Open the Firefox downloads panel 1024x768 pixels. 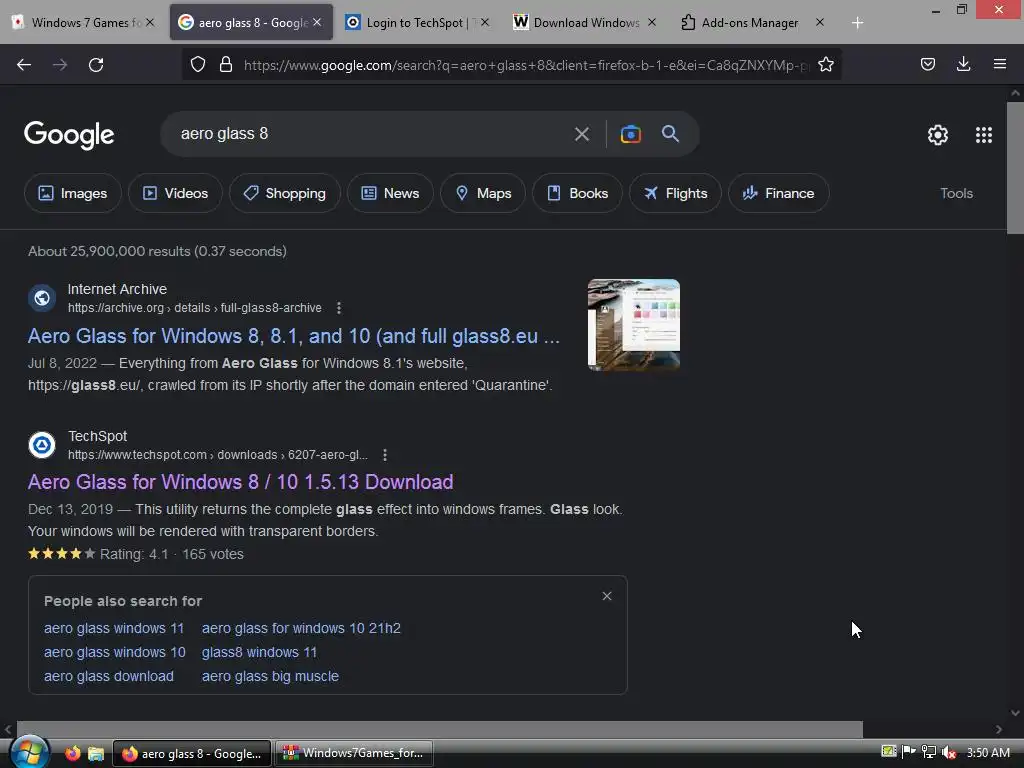[x=964, y=64]
